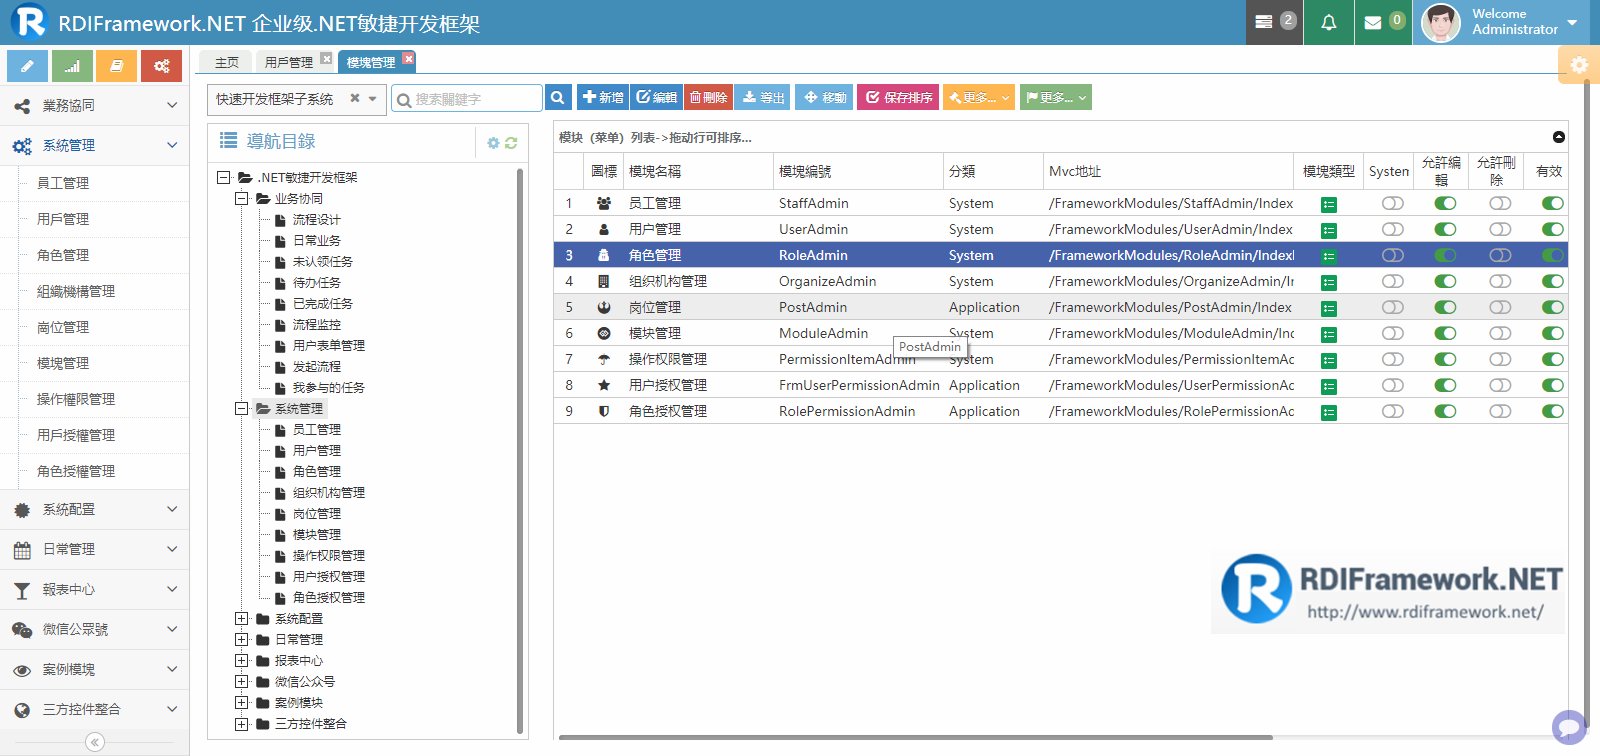Open 角色管理 in the left sidebar menu
This screenshot has width=1600, height=756.
click(63, 255)
